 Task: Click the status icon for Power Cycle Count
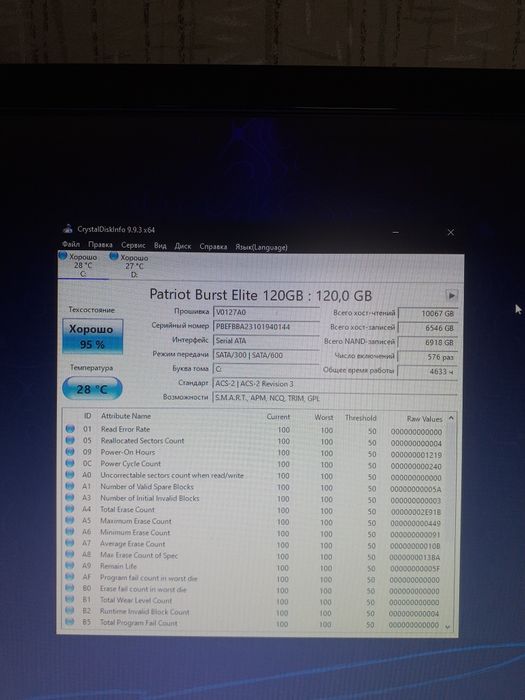click(x=70, y=463)
